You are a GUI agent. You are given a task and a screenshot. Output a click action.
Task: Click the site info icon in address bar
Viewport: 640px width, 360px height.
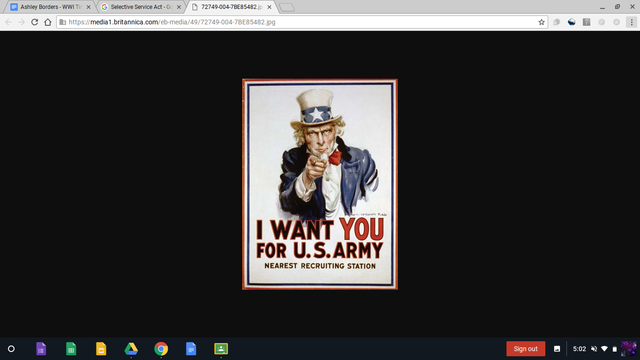[x=62, y=22]
